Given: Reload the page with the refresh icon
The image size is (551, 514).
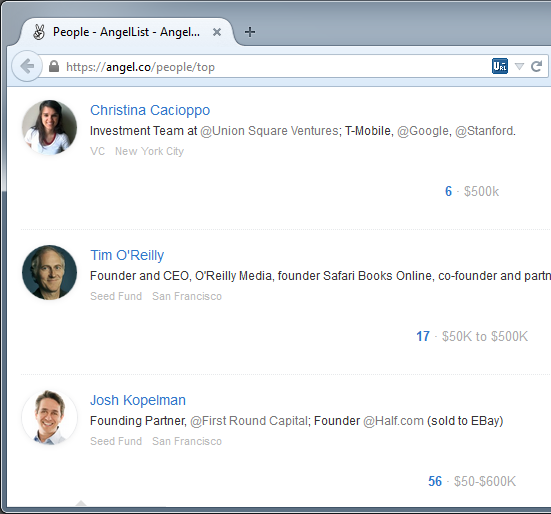Looking at the screenshot, I should 536,66.
